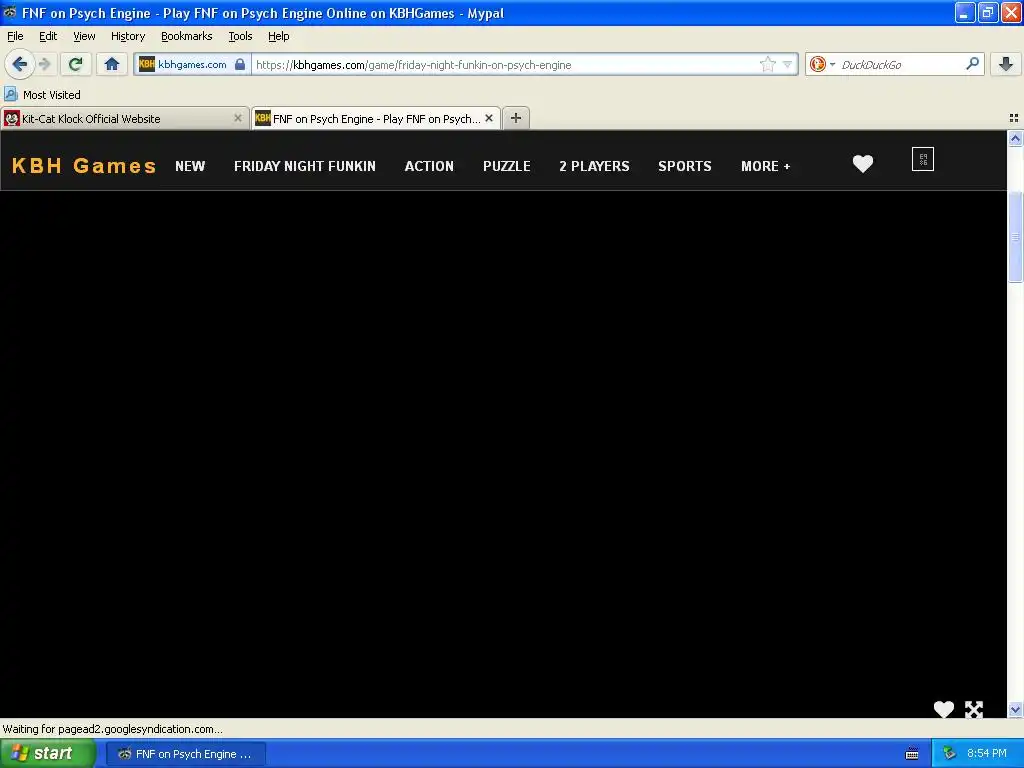
Task: Click the Forward navigation arrow
Action: [x=45, y=64]
